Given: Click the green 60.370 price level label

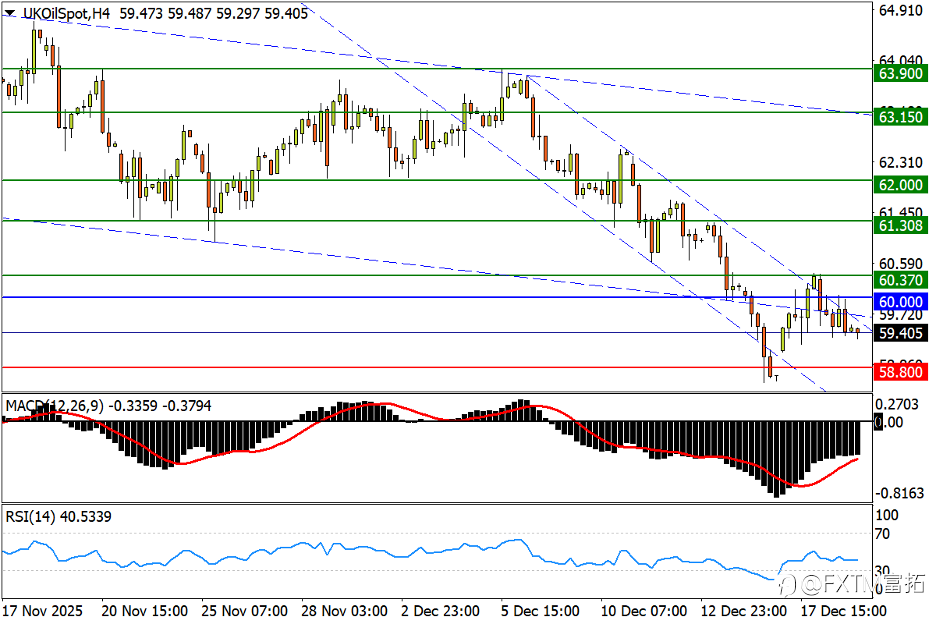Looking at the screenshot, I should 901,280.
